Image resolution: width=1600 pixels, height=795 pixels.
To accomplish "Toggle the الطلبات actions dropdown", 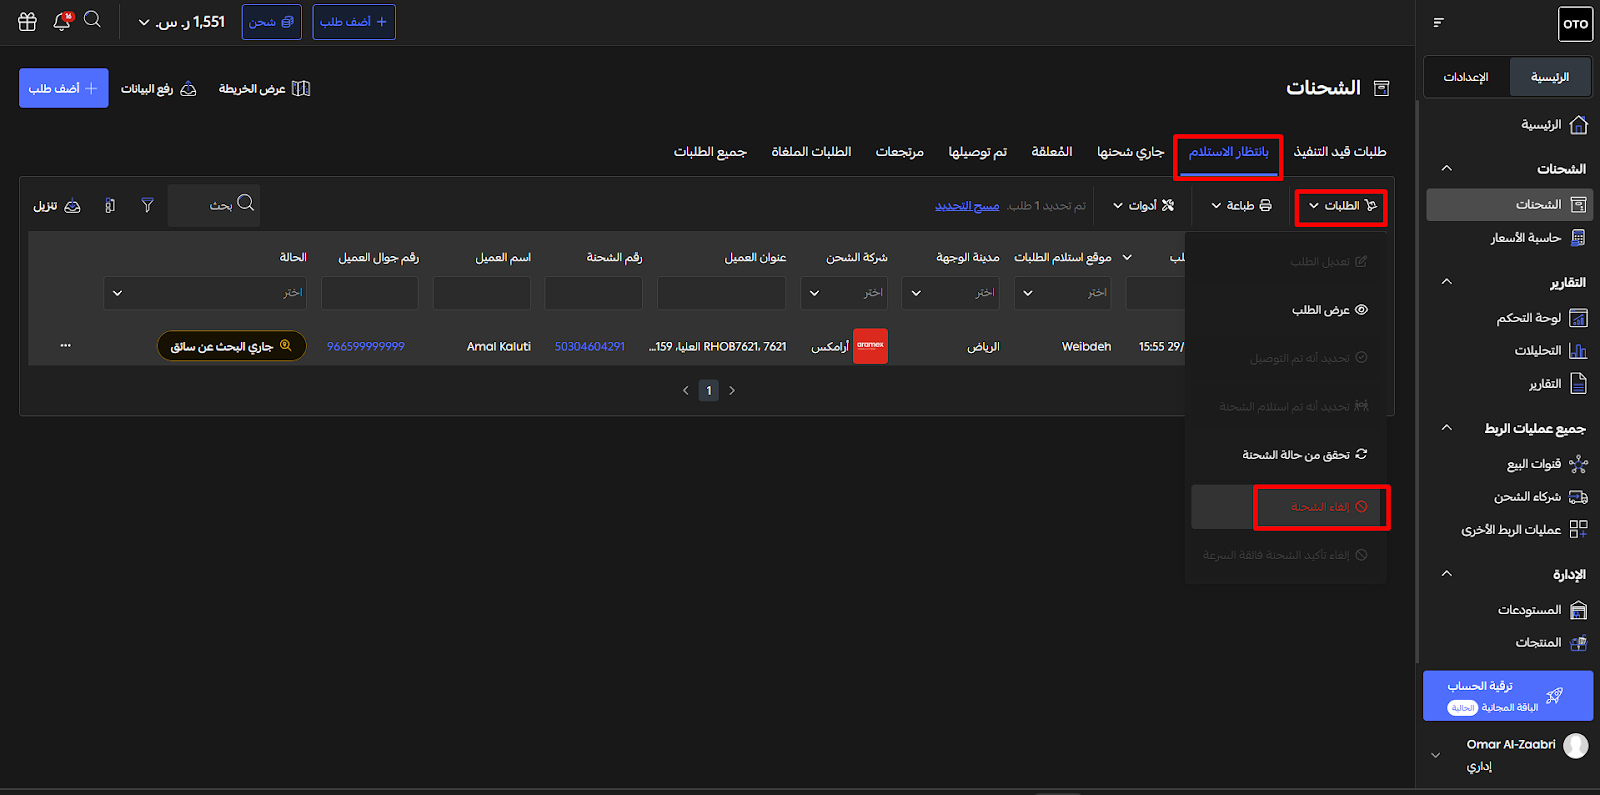I will pos(1342,206).
